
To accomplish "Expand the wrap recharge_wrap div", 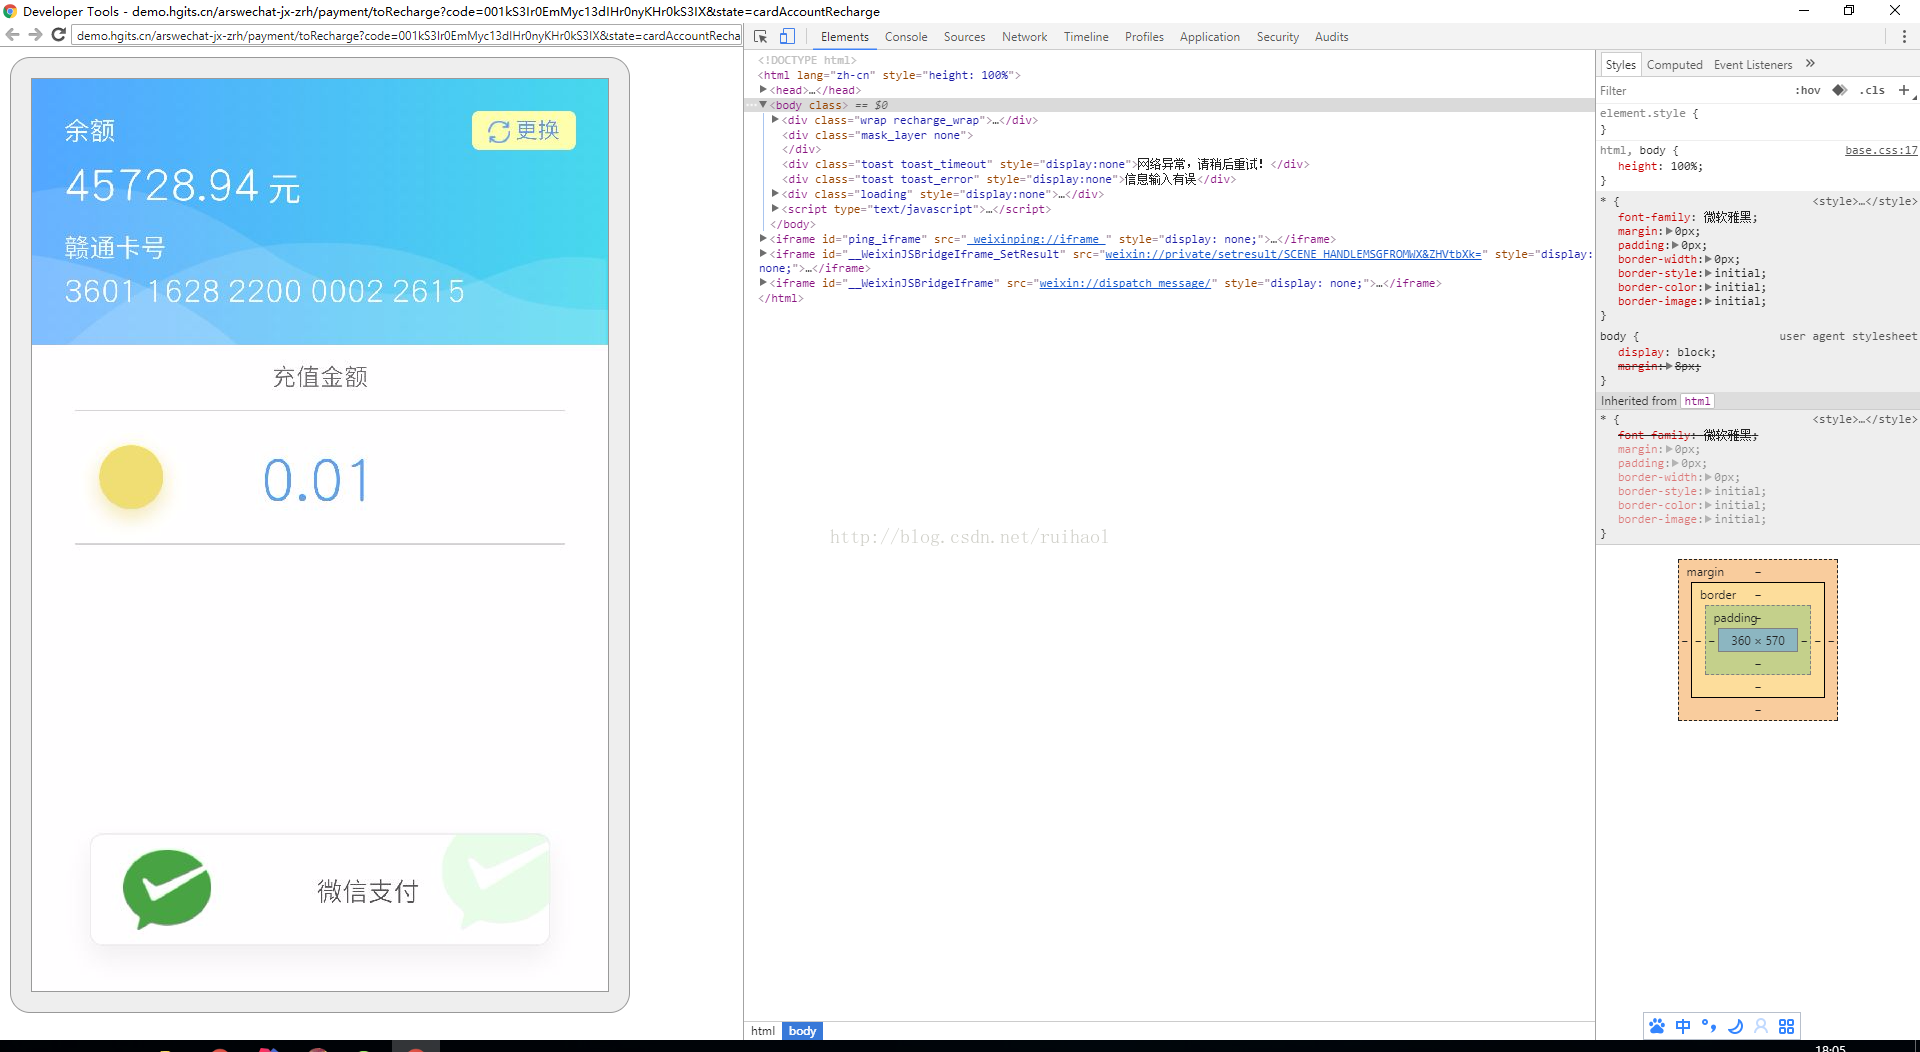I will pos(775,120).
